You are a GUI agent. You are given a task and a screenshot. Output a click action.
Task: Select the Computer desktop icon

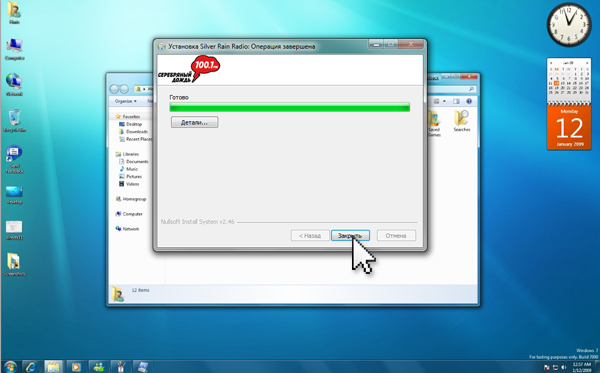click(14, 49)
